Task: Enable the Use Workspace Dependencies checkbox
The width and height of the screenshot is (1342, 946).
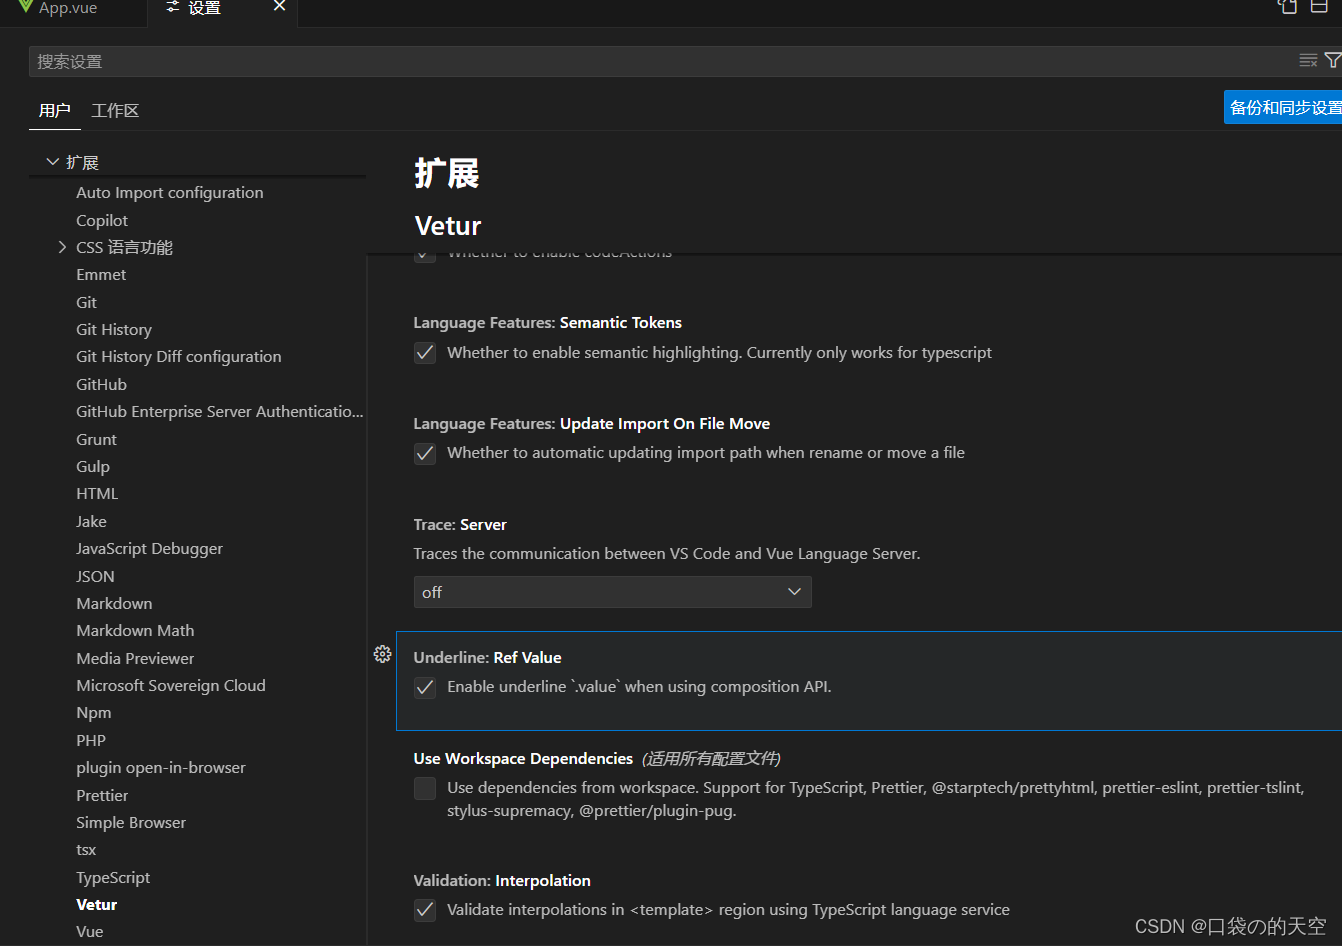Action: (425, 789)
